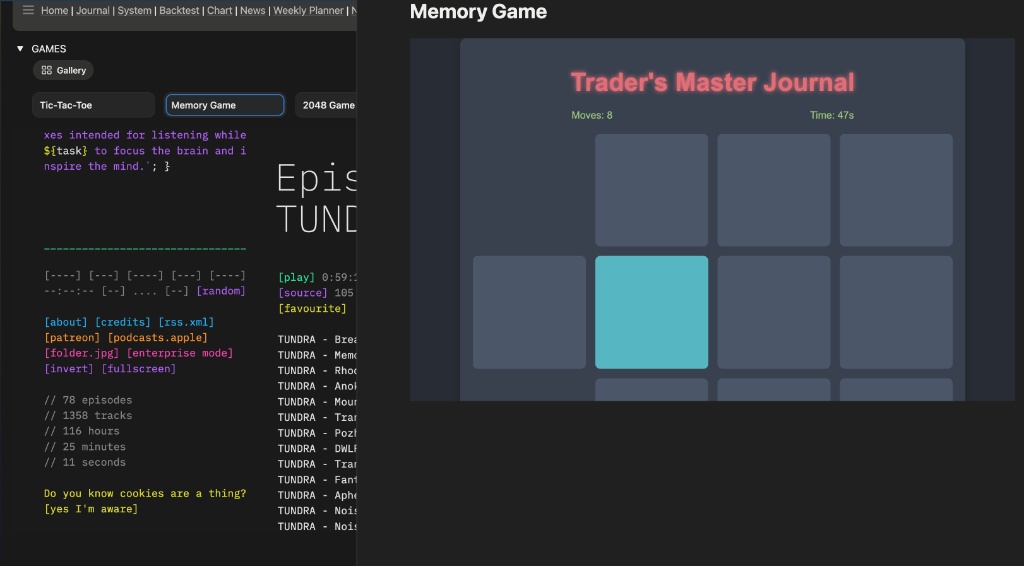Click 'Do you know cookies are a thing?'
1024x566 pixels.
(145, 494)
